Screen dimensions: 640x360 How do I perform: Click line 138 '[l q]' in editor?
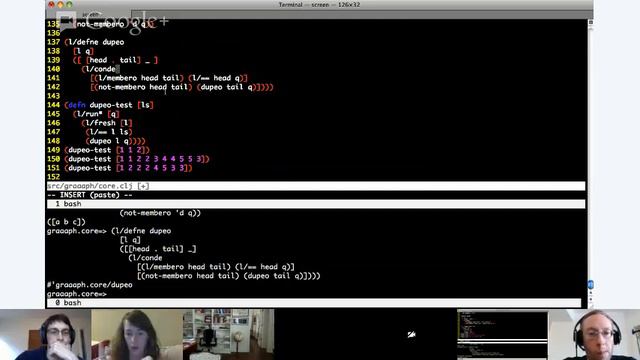click(x=84, y=51)
